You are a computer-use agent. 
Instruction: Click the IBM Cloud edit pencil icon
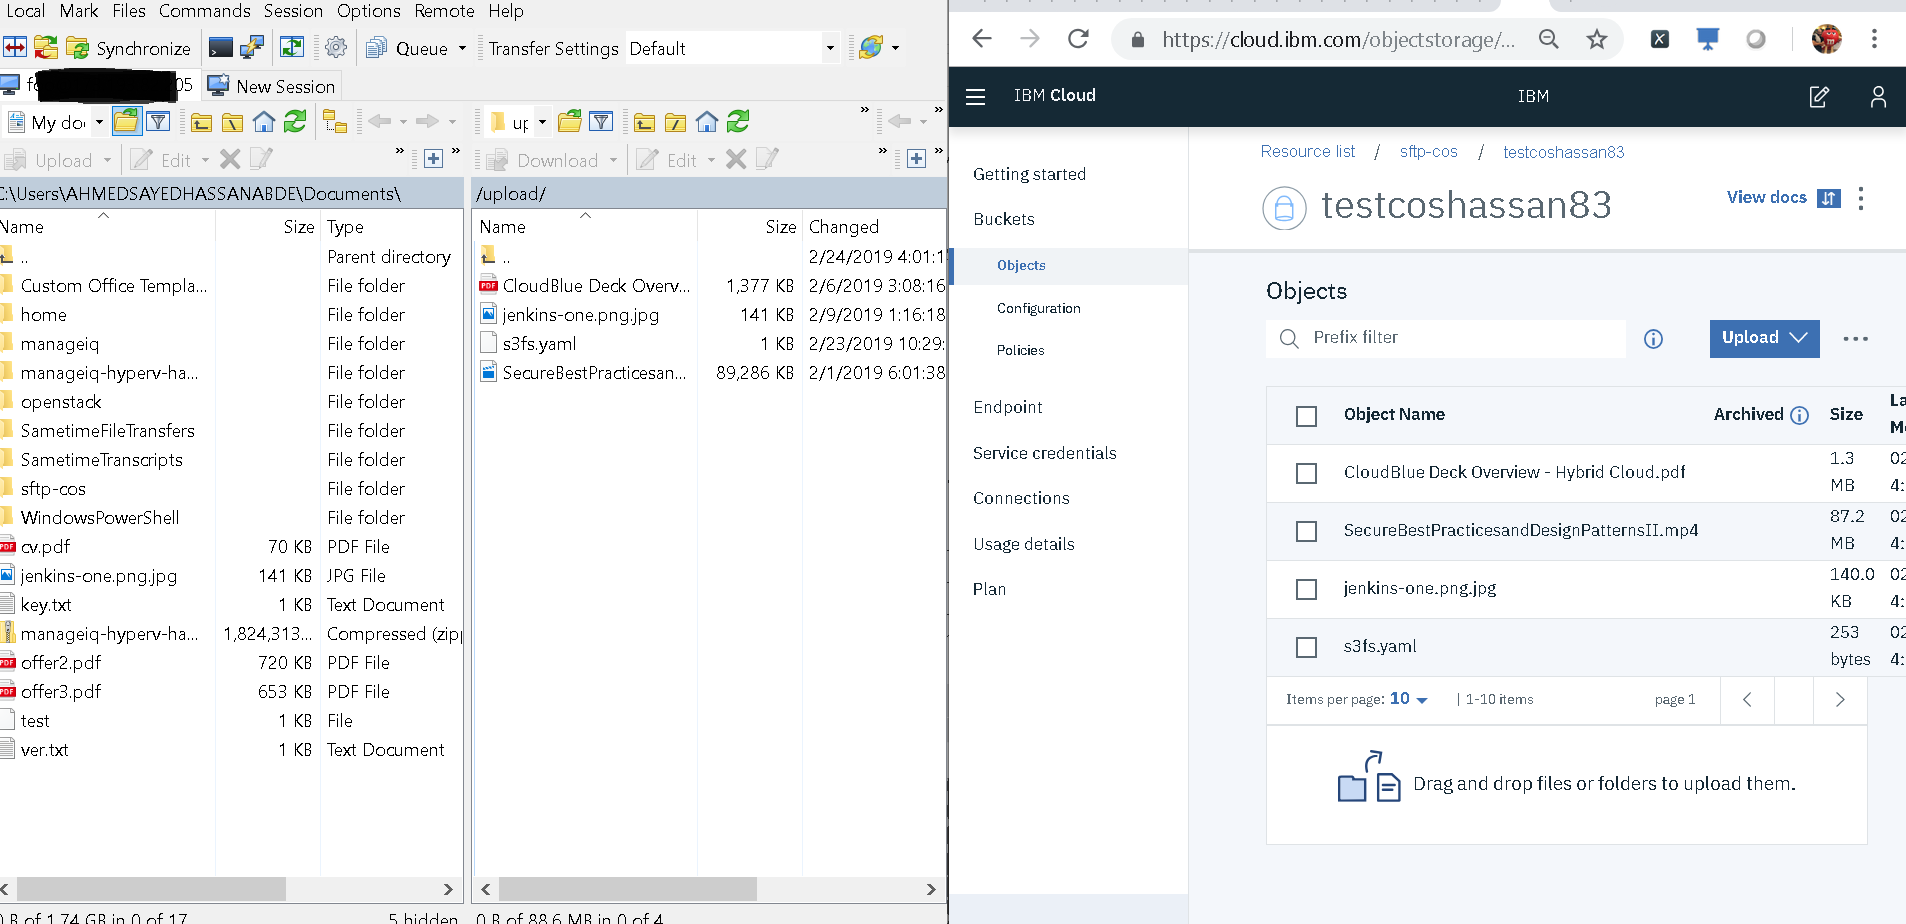click(x=1819, y=96)
